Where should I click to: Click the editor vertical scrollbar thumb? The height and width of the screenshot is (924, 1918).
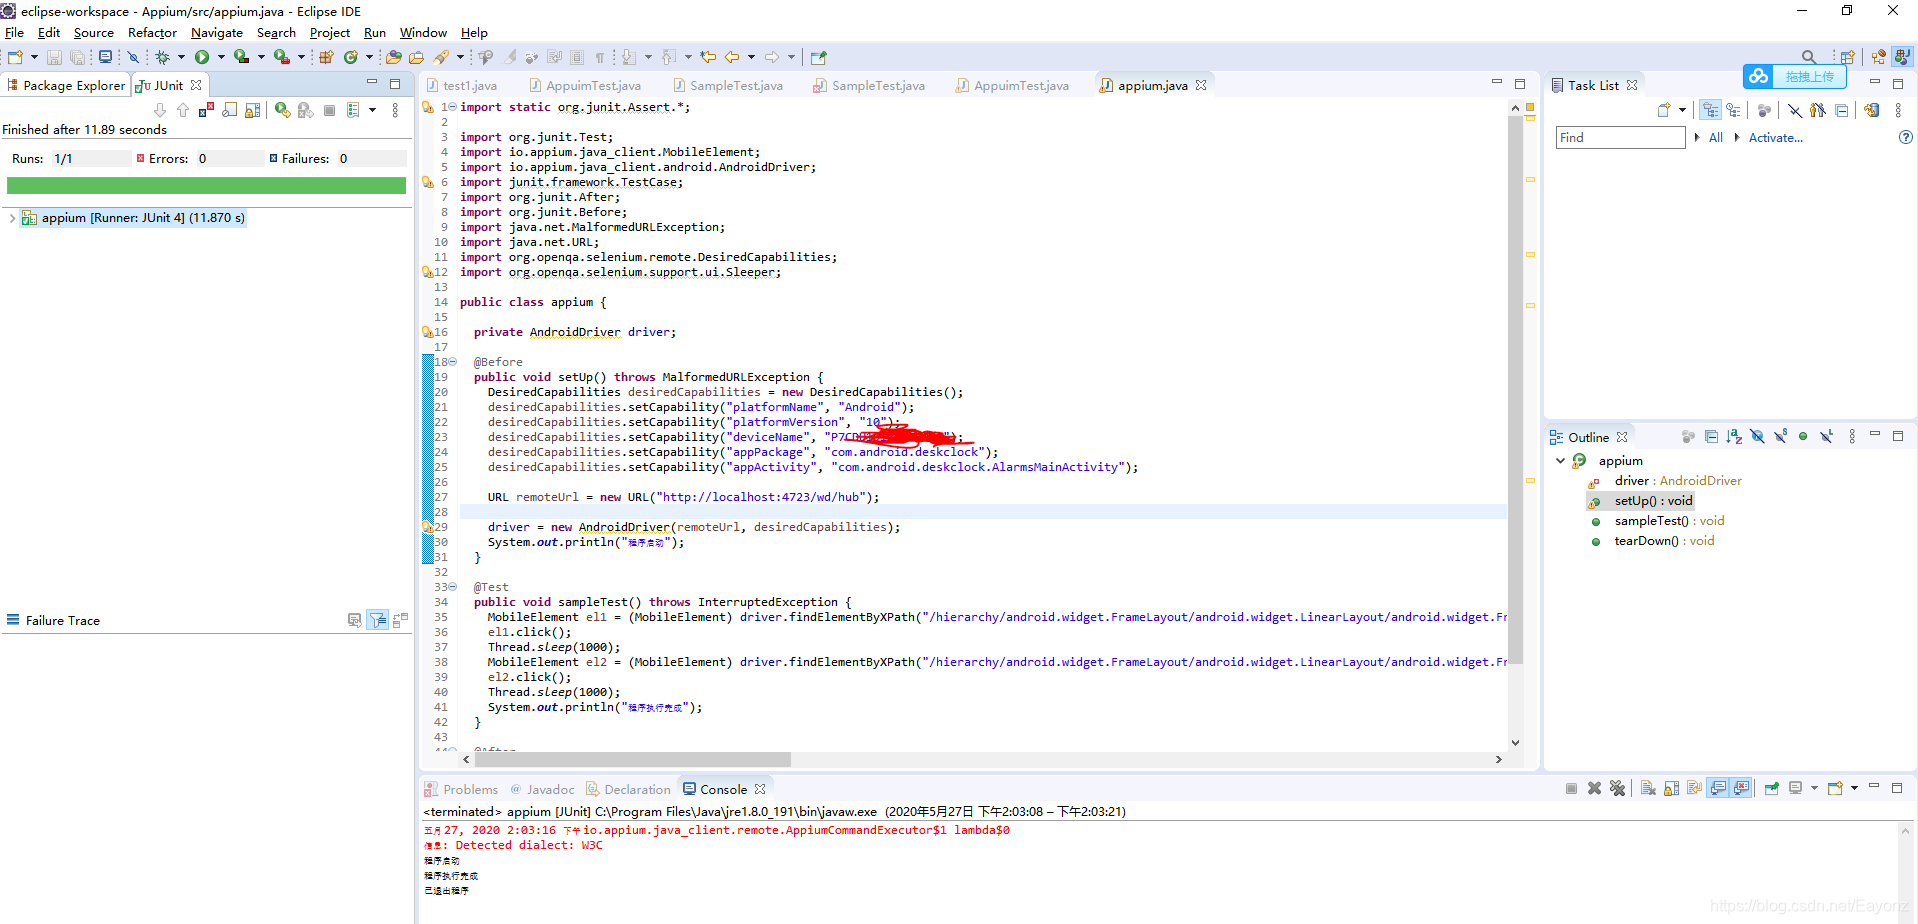[1515, 390]
